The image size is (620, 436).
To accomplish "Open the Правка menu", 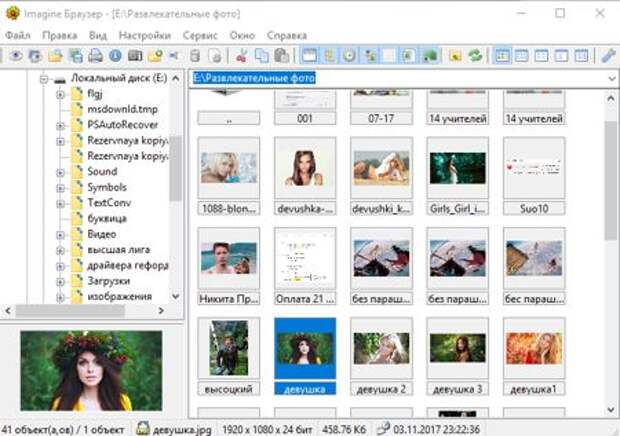I will (60, 35).
